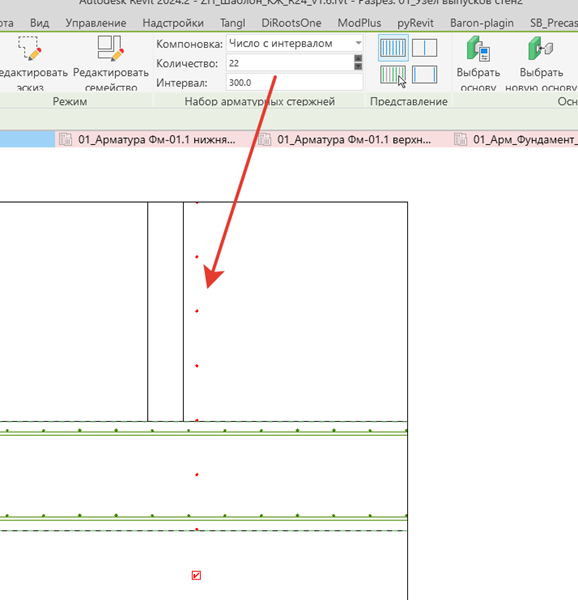The image size is (578, 600).
Task: Open the Вид ribbon tab
Action: [x=39, y=23]
